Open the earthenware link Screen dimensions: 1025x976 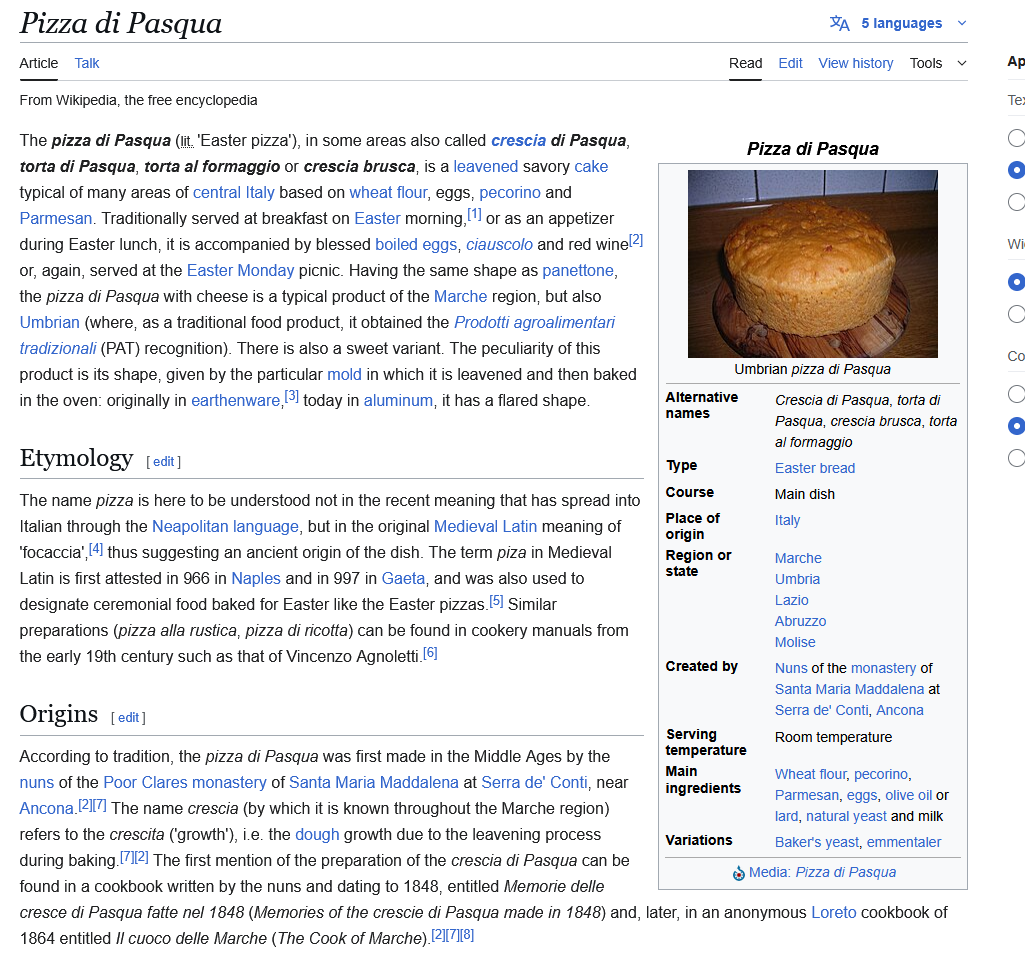(235, 401)
